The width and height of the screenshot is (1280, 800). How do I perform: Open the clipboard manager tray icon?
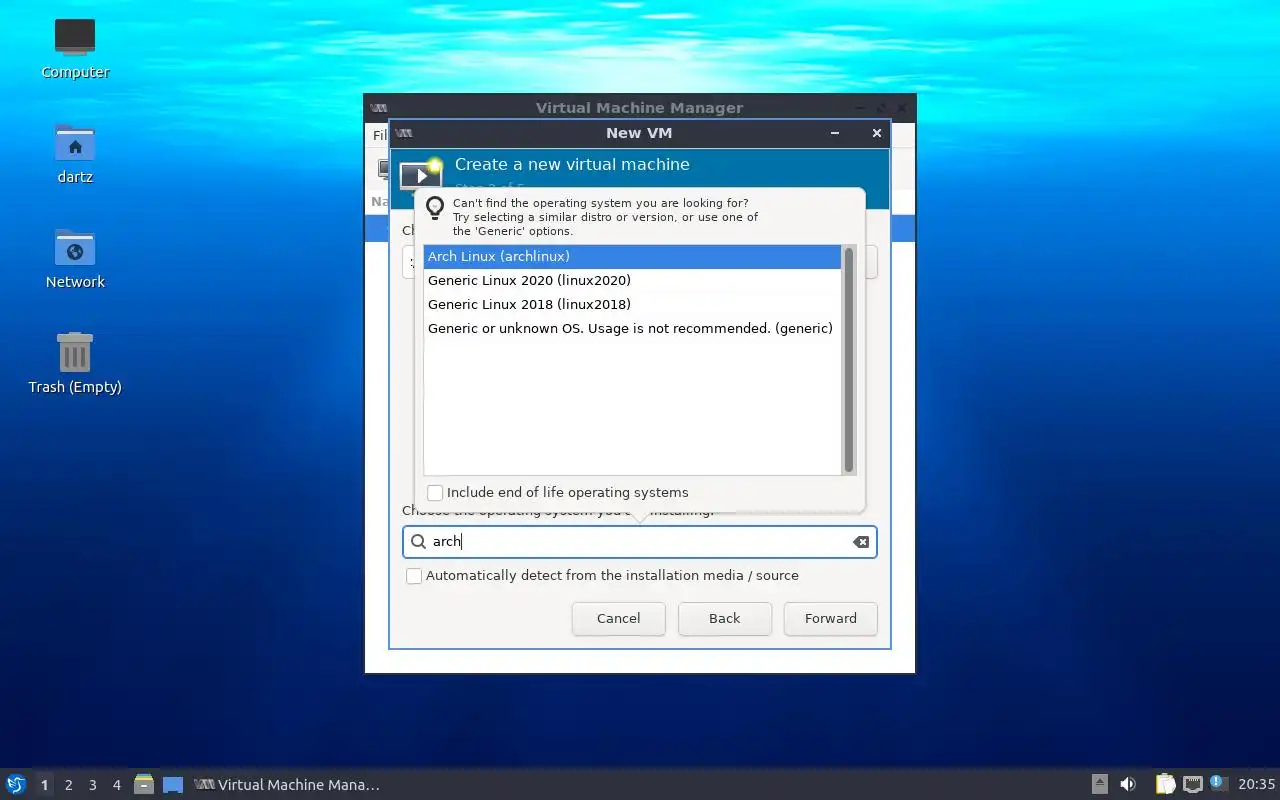tap(1165, 785)
